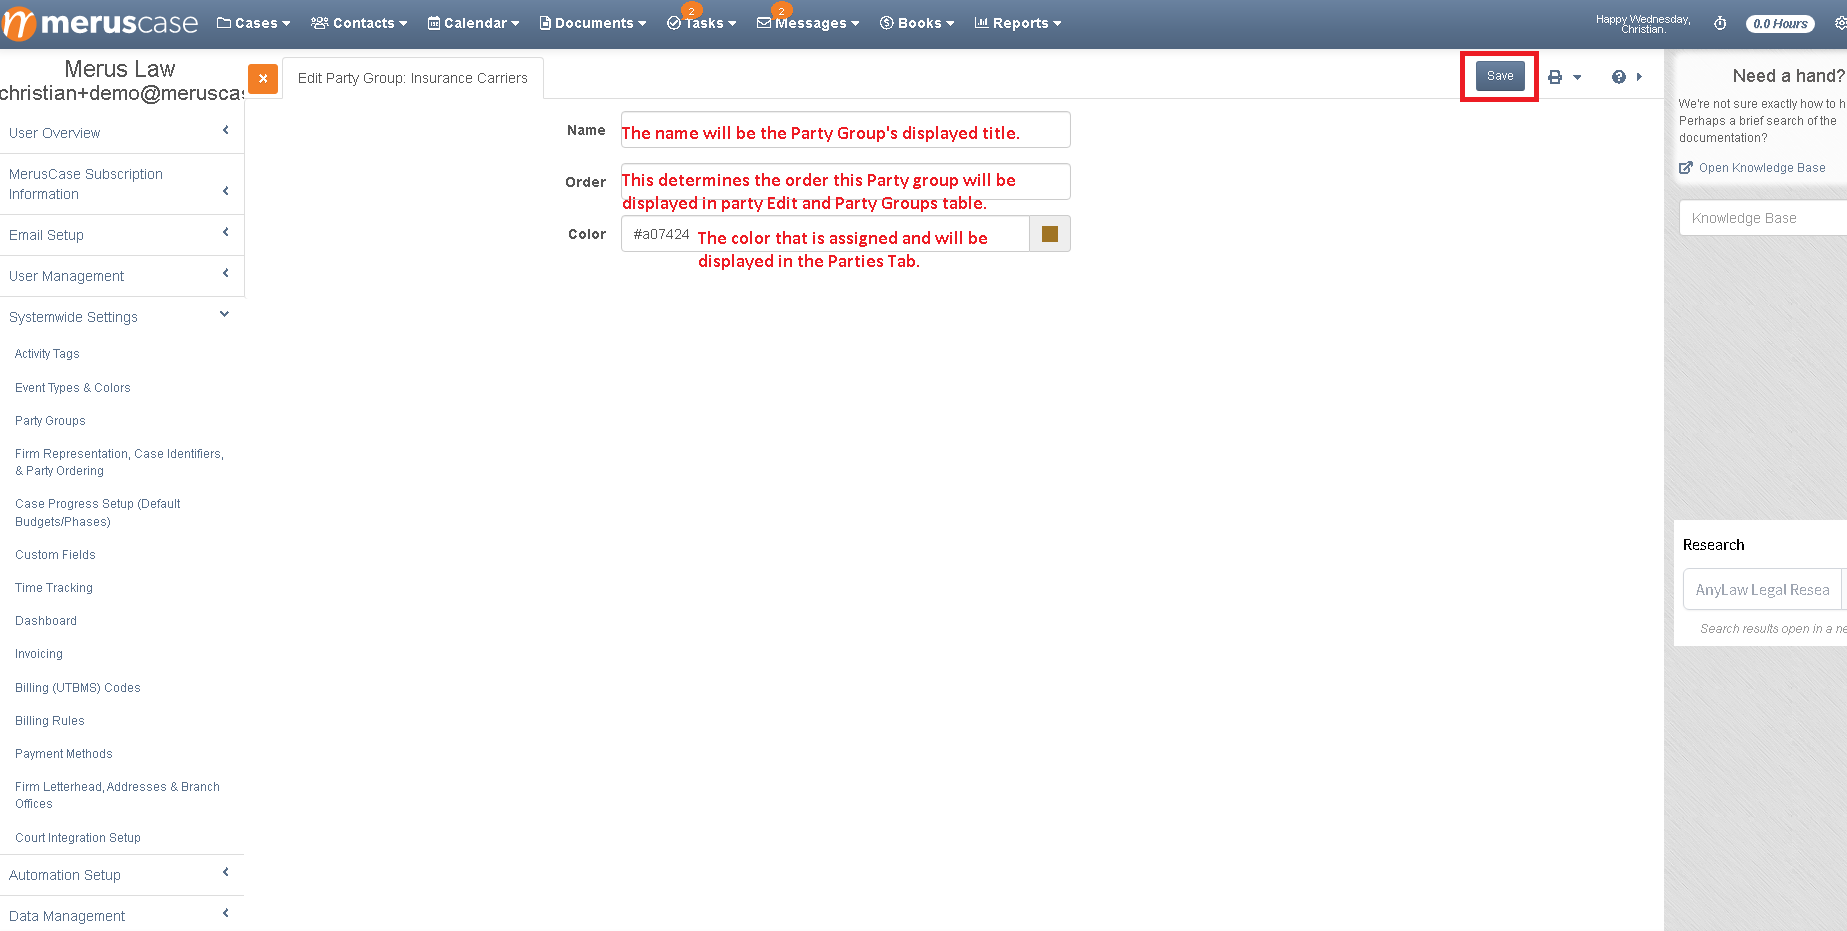
Task: Click Open Knowledge Base link
Action: 1752,168
